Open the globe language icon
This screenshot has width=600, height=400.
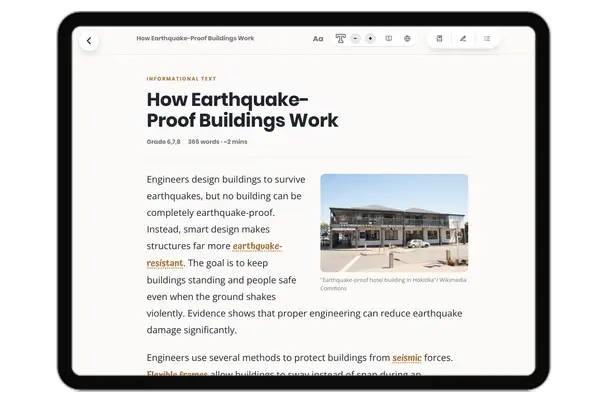coord(407,38)
